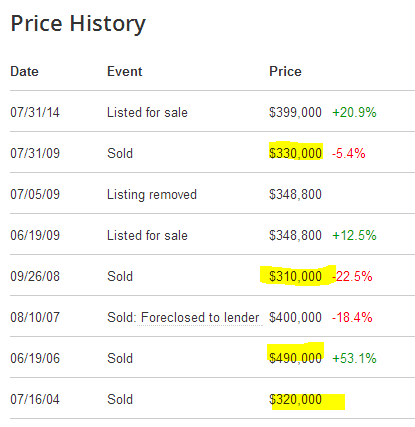
Task: Select the Price column header
Action: [x=285, y=71]
